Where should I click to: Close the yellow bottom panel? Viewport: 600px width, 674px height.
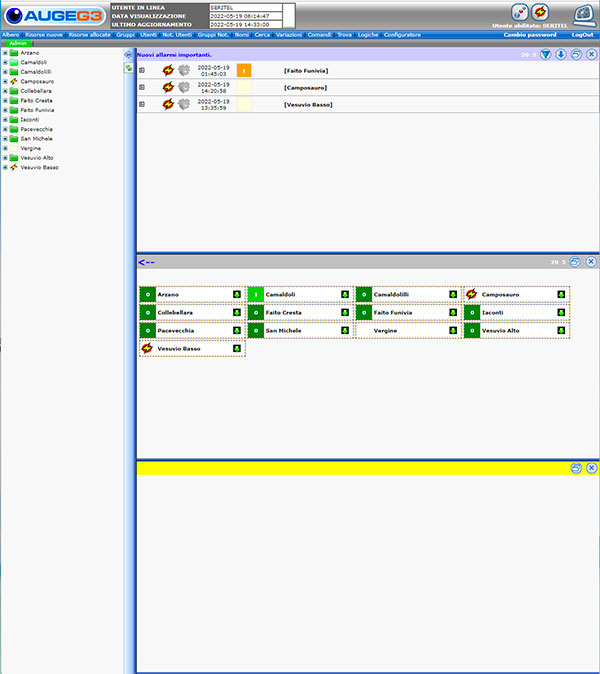pos(591,468)
